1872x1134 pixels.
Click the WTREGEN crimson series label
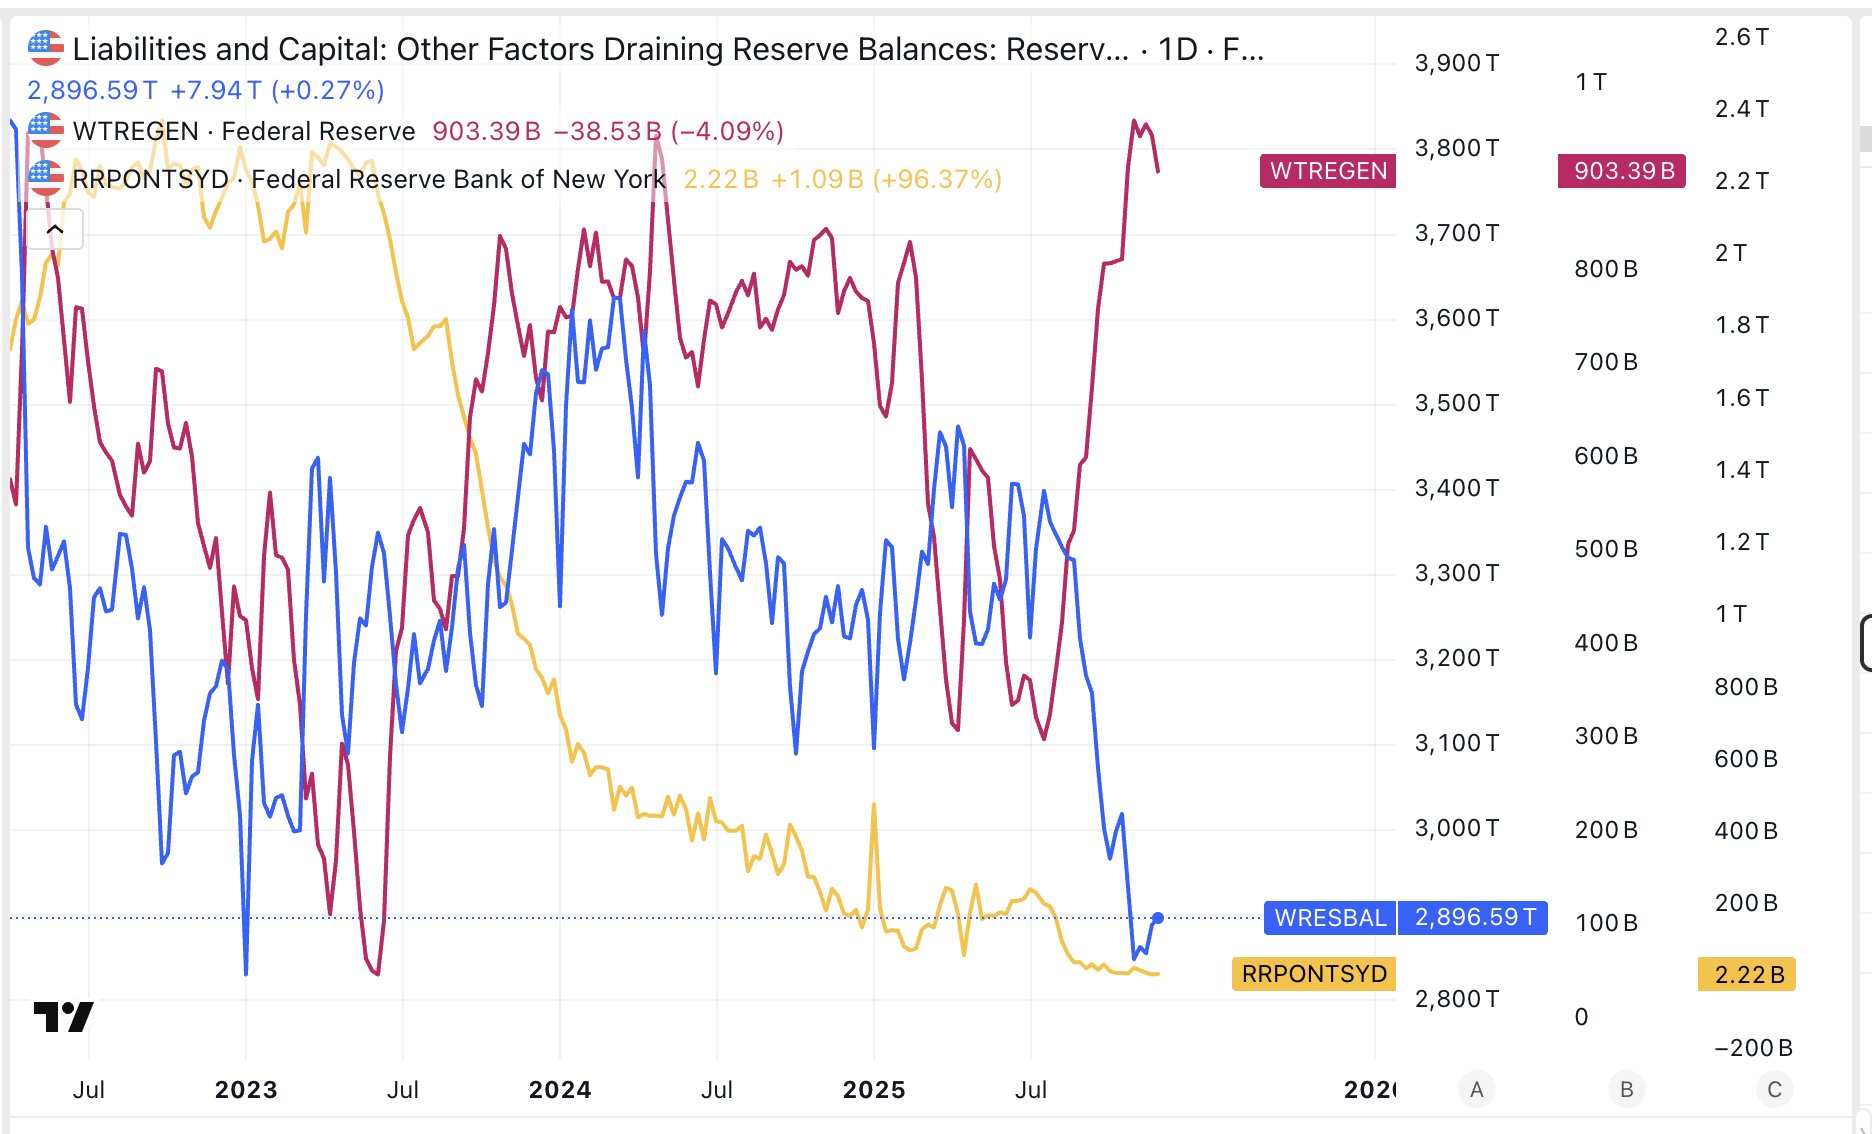pyautogui.click(x=1328, y=171)
